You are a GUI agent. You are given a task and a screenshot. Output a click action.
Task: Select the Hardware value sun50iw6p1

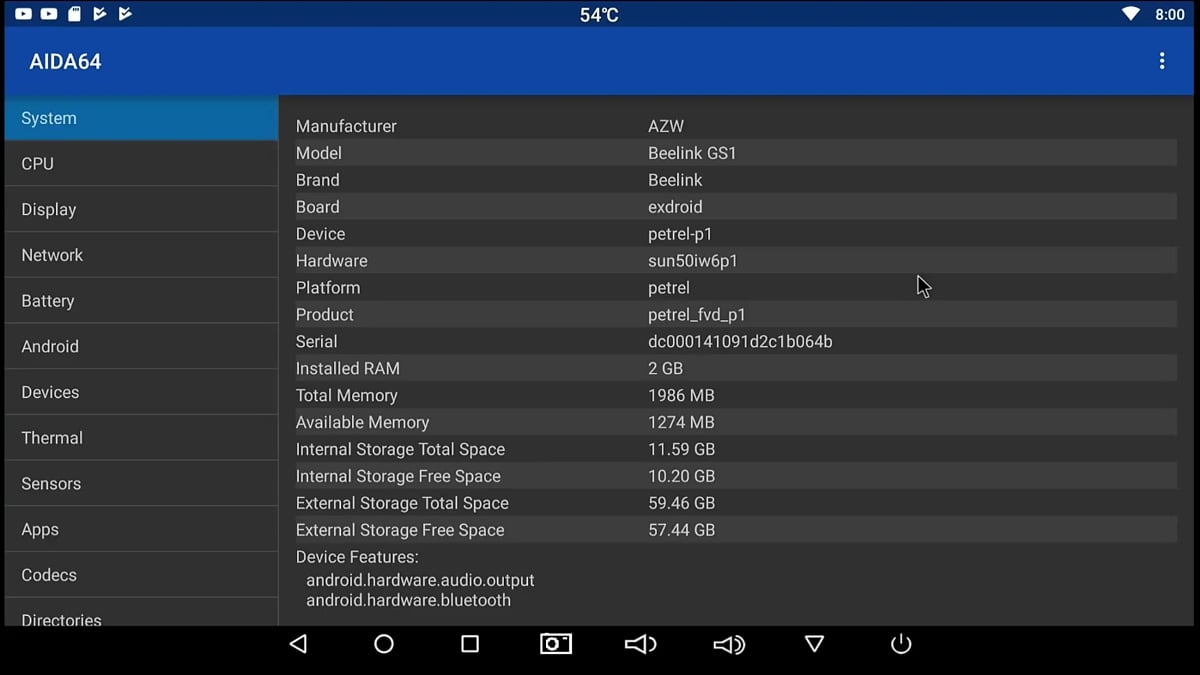coord(693,261)
